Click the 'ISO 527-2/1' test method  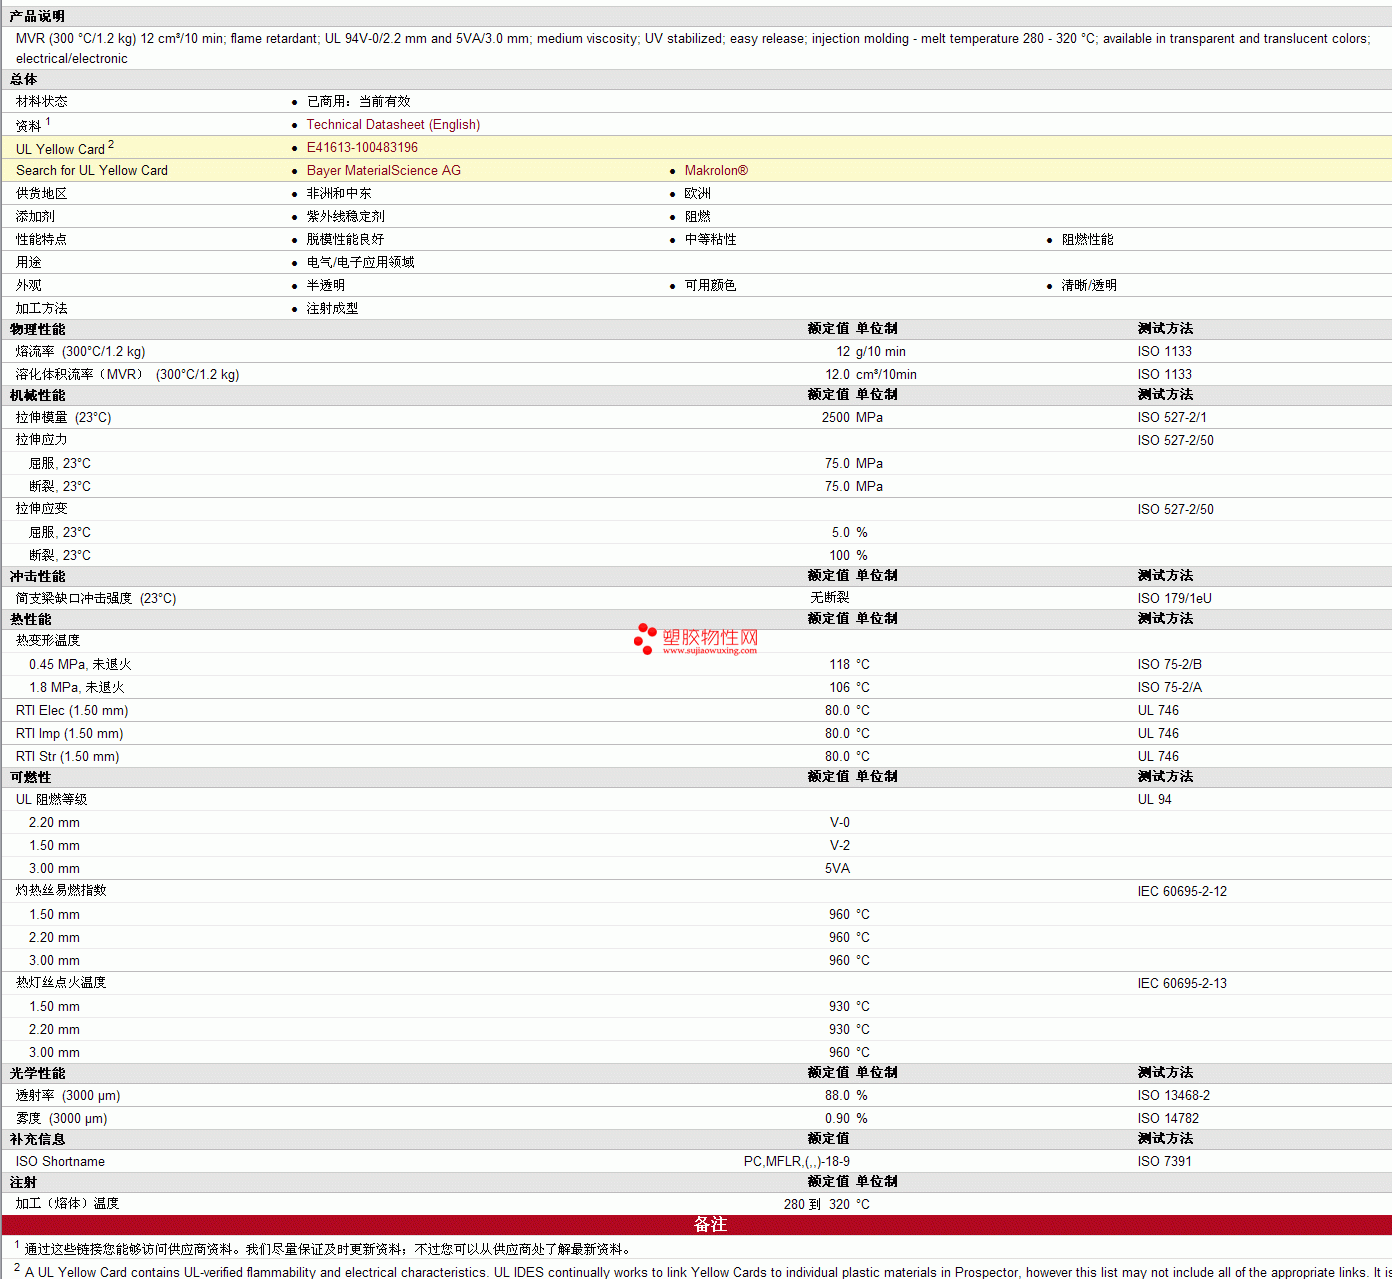point(1171,418)
